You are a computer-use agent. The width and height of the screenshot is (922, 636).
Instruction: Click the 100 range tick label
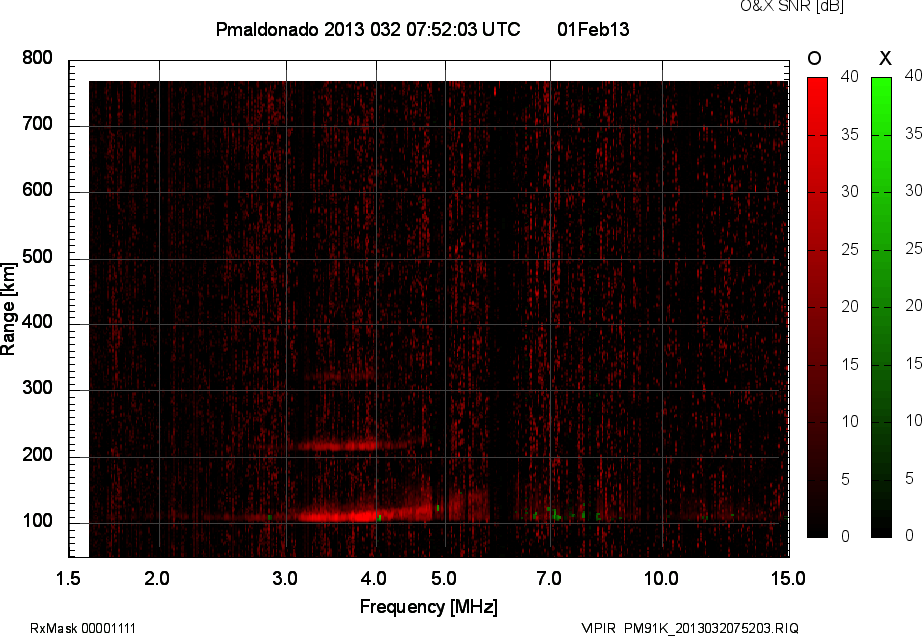click(x=37, y=521)
